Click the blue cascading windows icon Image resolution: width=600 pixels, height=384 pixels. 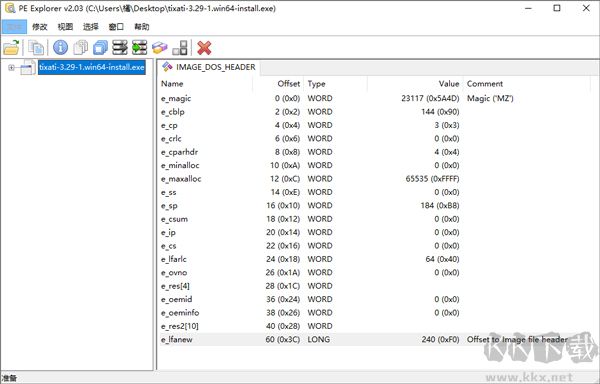tap(100, 47)
